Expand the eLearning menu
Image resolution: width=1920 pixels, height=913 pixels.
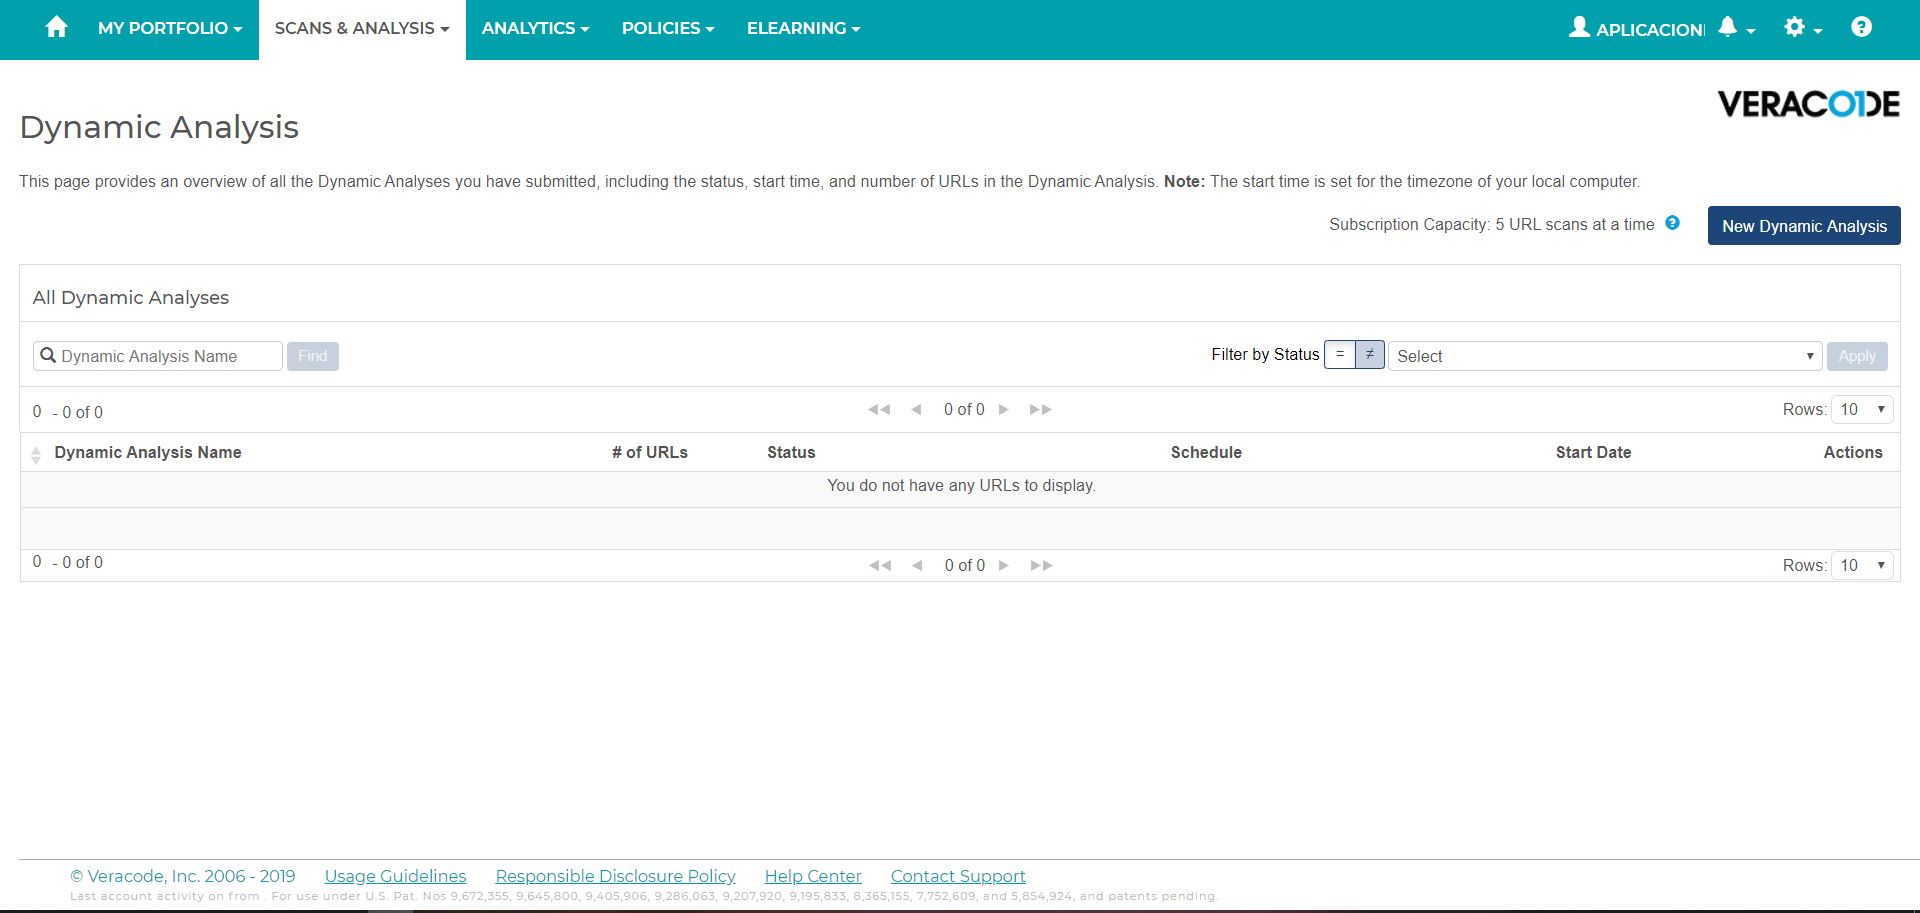803,29
